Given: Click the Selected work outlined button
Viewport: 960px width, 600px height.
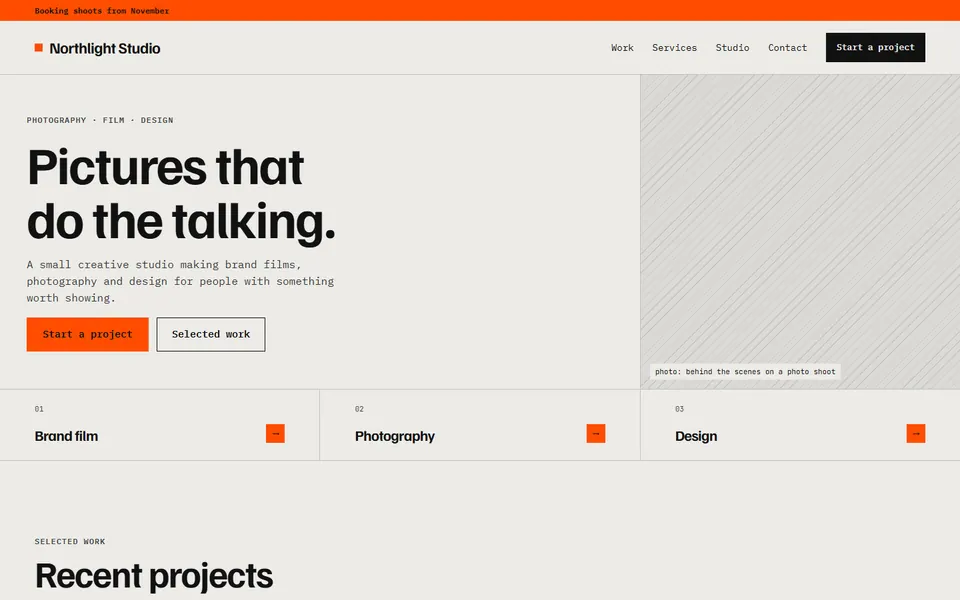Looking at the screenshot, I should 211,334.
